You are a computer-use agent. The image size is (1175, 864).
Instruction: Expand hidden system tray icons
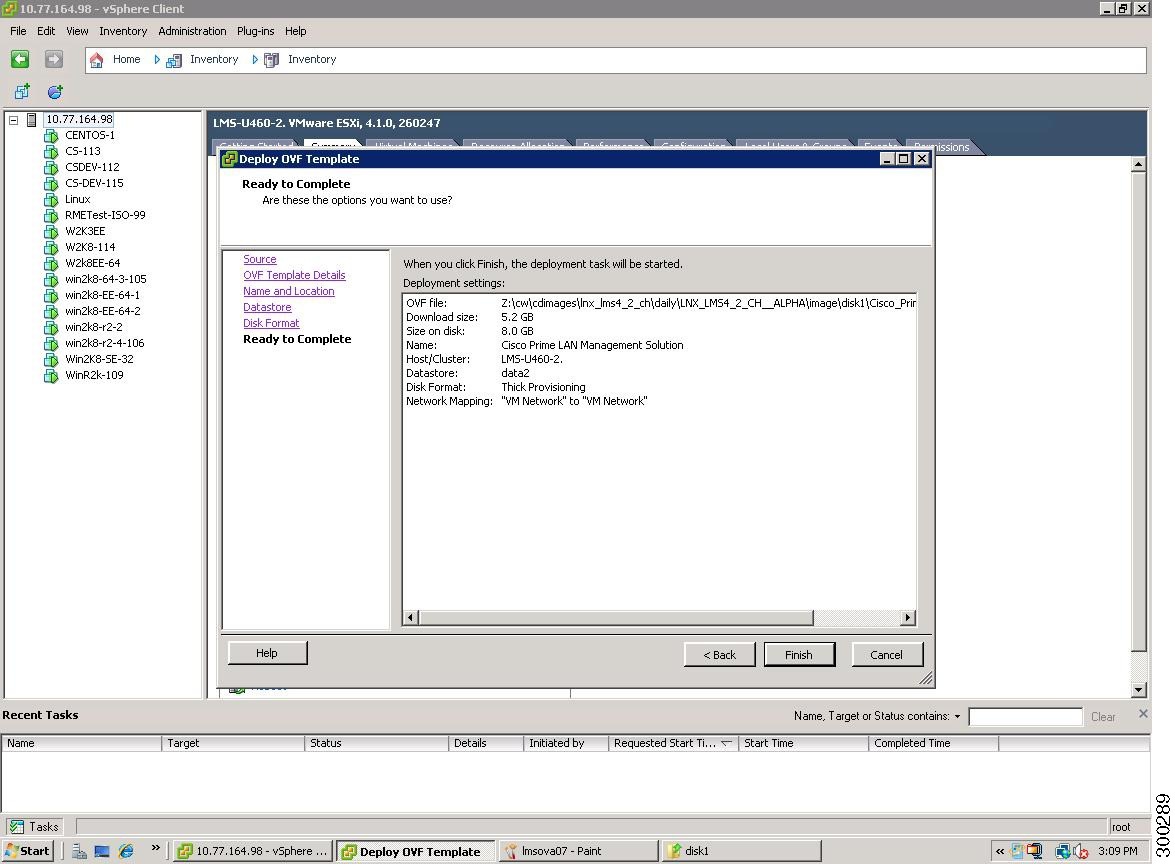tap(999, 851)
